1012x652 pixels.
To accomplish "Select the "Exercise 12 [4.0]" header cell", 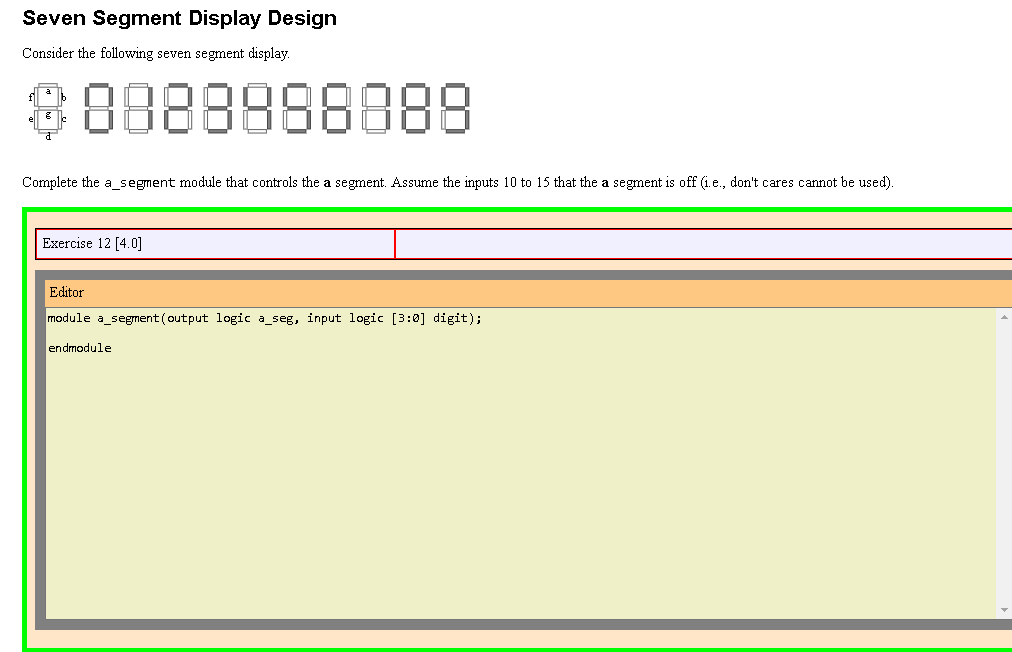I will [213, 243].
